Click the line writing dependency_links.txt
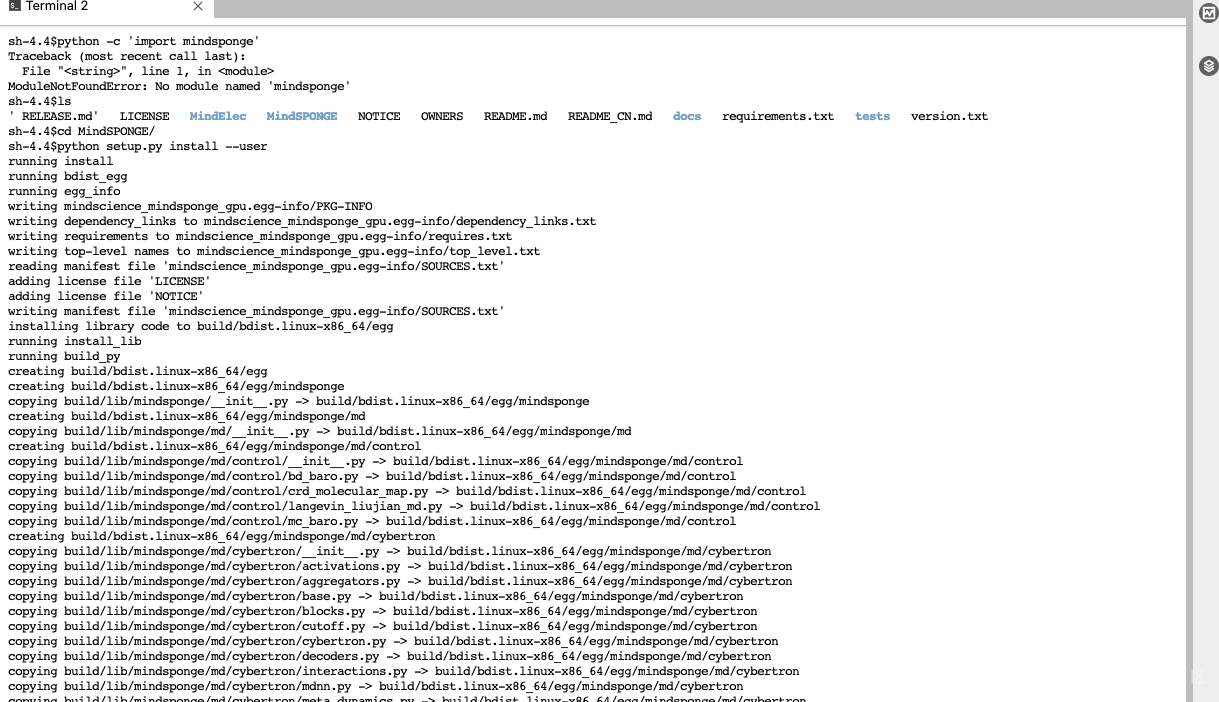 [x=302, y=221]
